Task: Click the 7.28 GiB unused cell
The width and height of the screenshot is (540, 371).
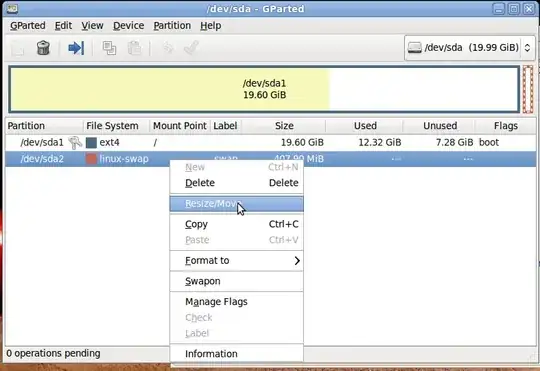Action: coord(454,142)
